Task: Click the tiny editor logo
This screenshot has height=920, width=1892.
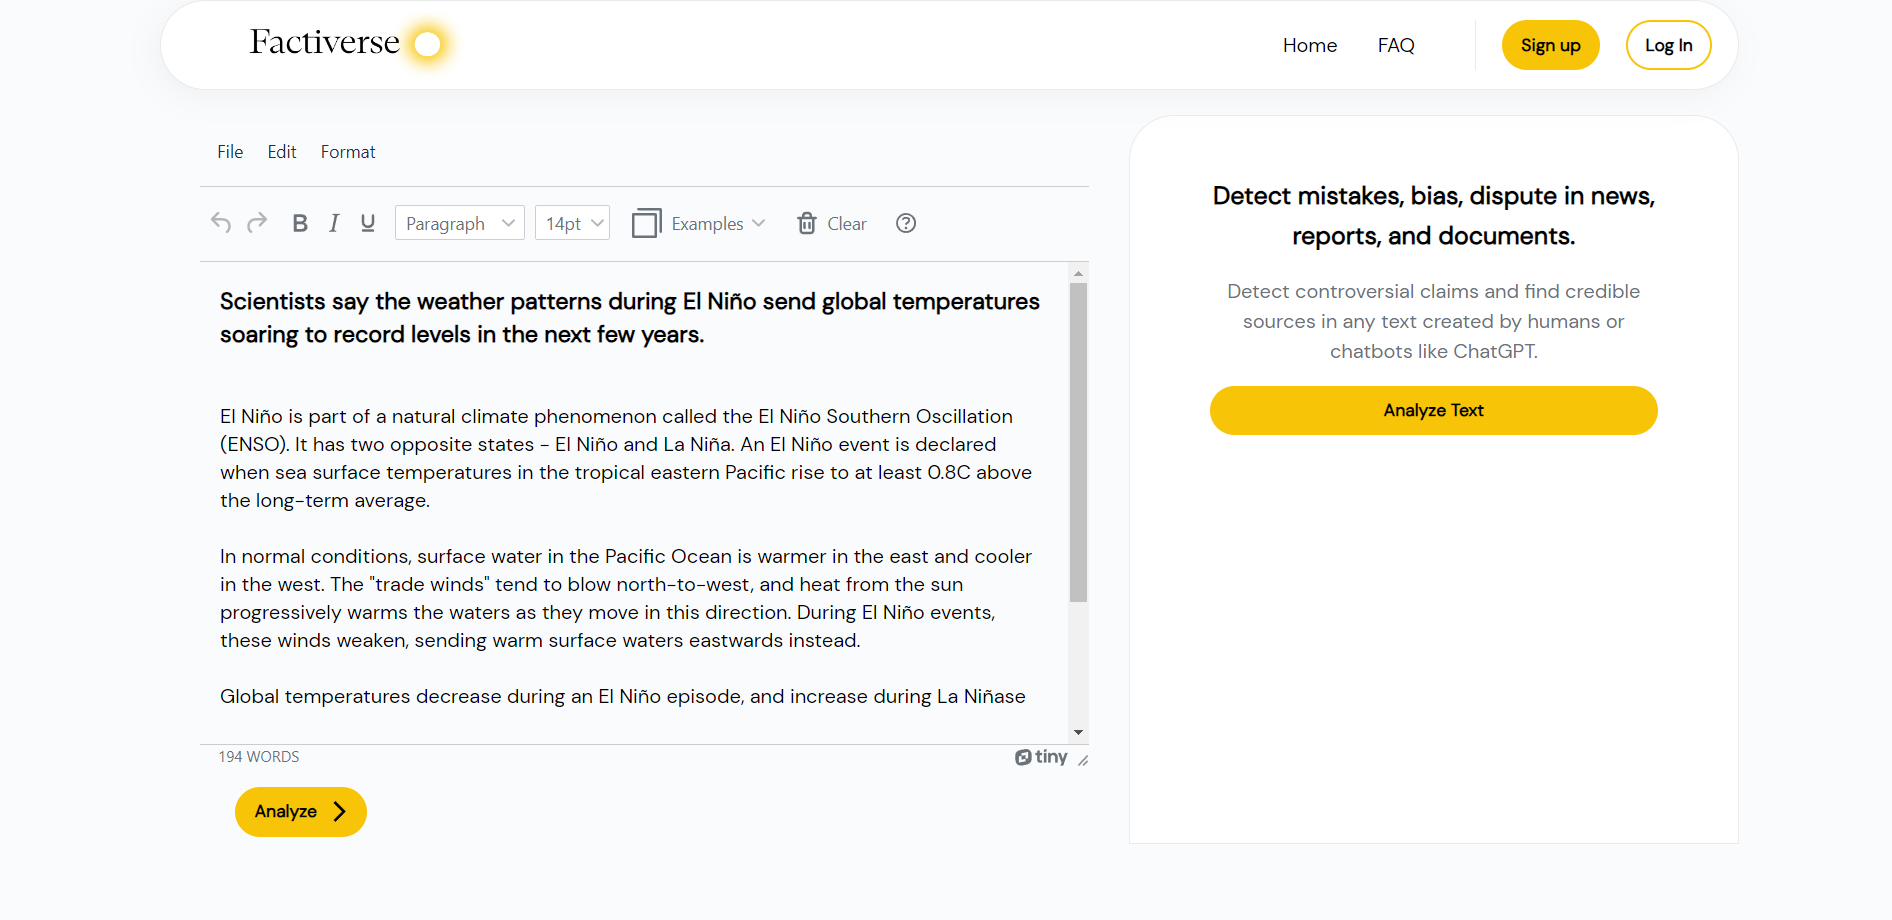Action: (1041, 757)
